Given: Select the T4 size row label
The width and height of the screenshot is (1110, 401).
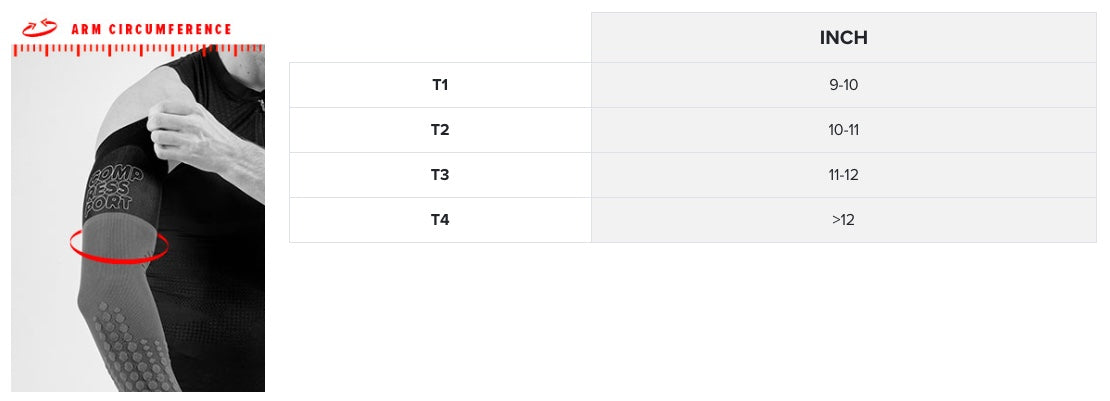Looking at the screenshot, I should coord(440,220).
